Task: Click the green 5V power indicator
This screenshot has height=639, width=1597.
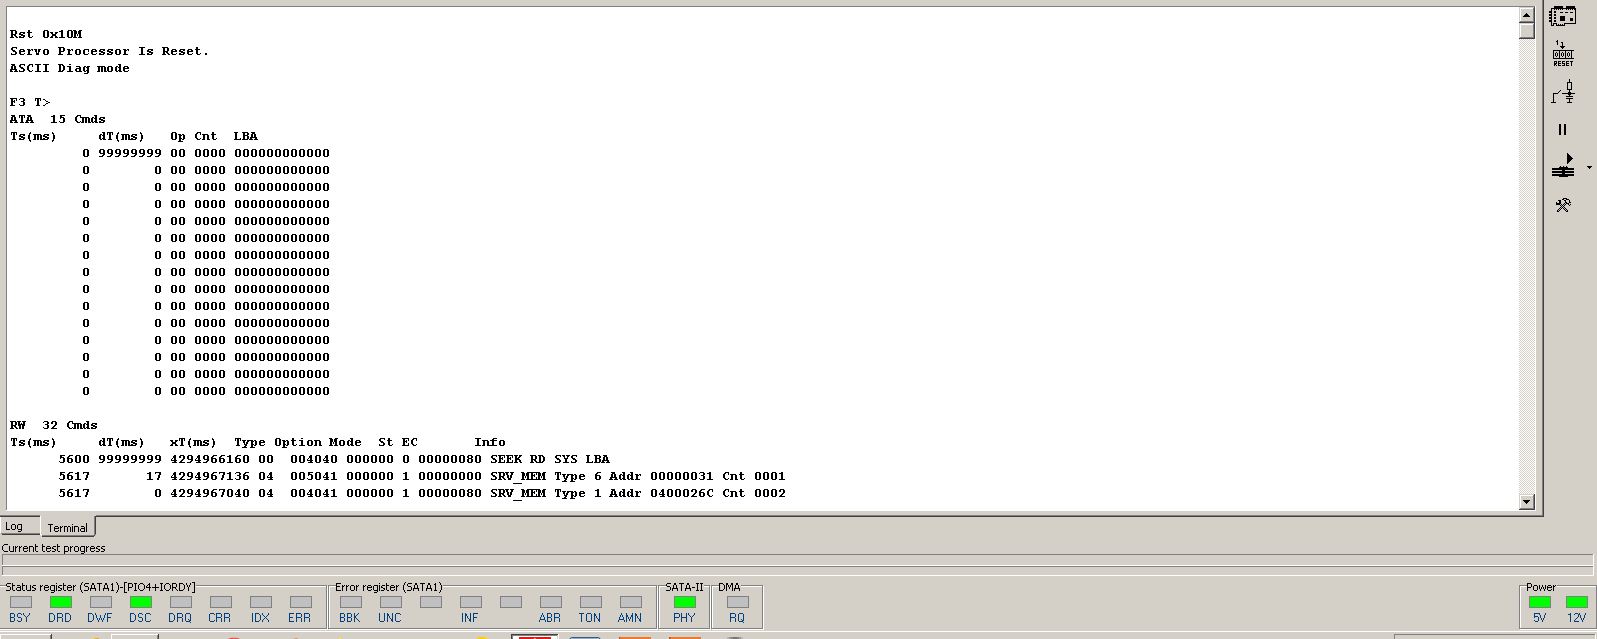Action: (1540, 602)
